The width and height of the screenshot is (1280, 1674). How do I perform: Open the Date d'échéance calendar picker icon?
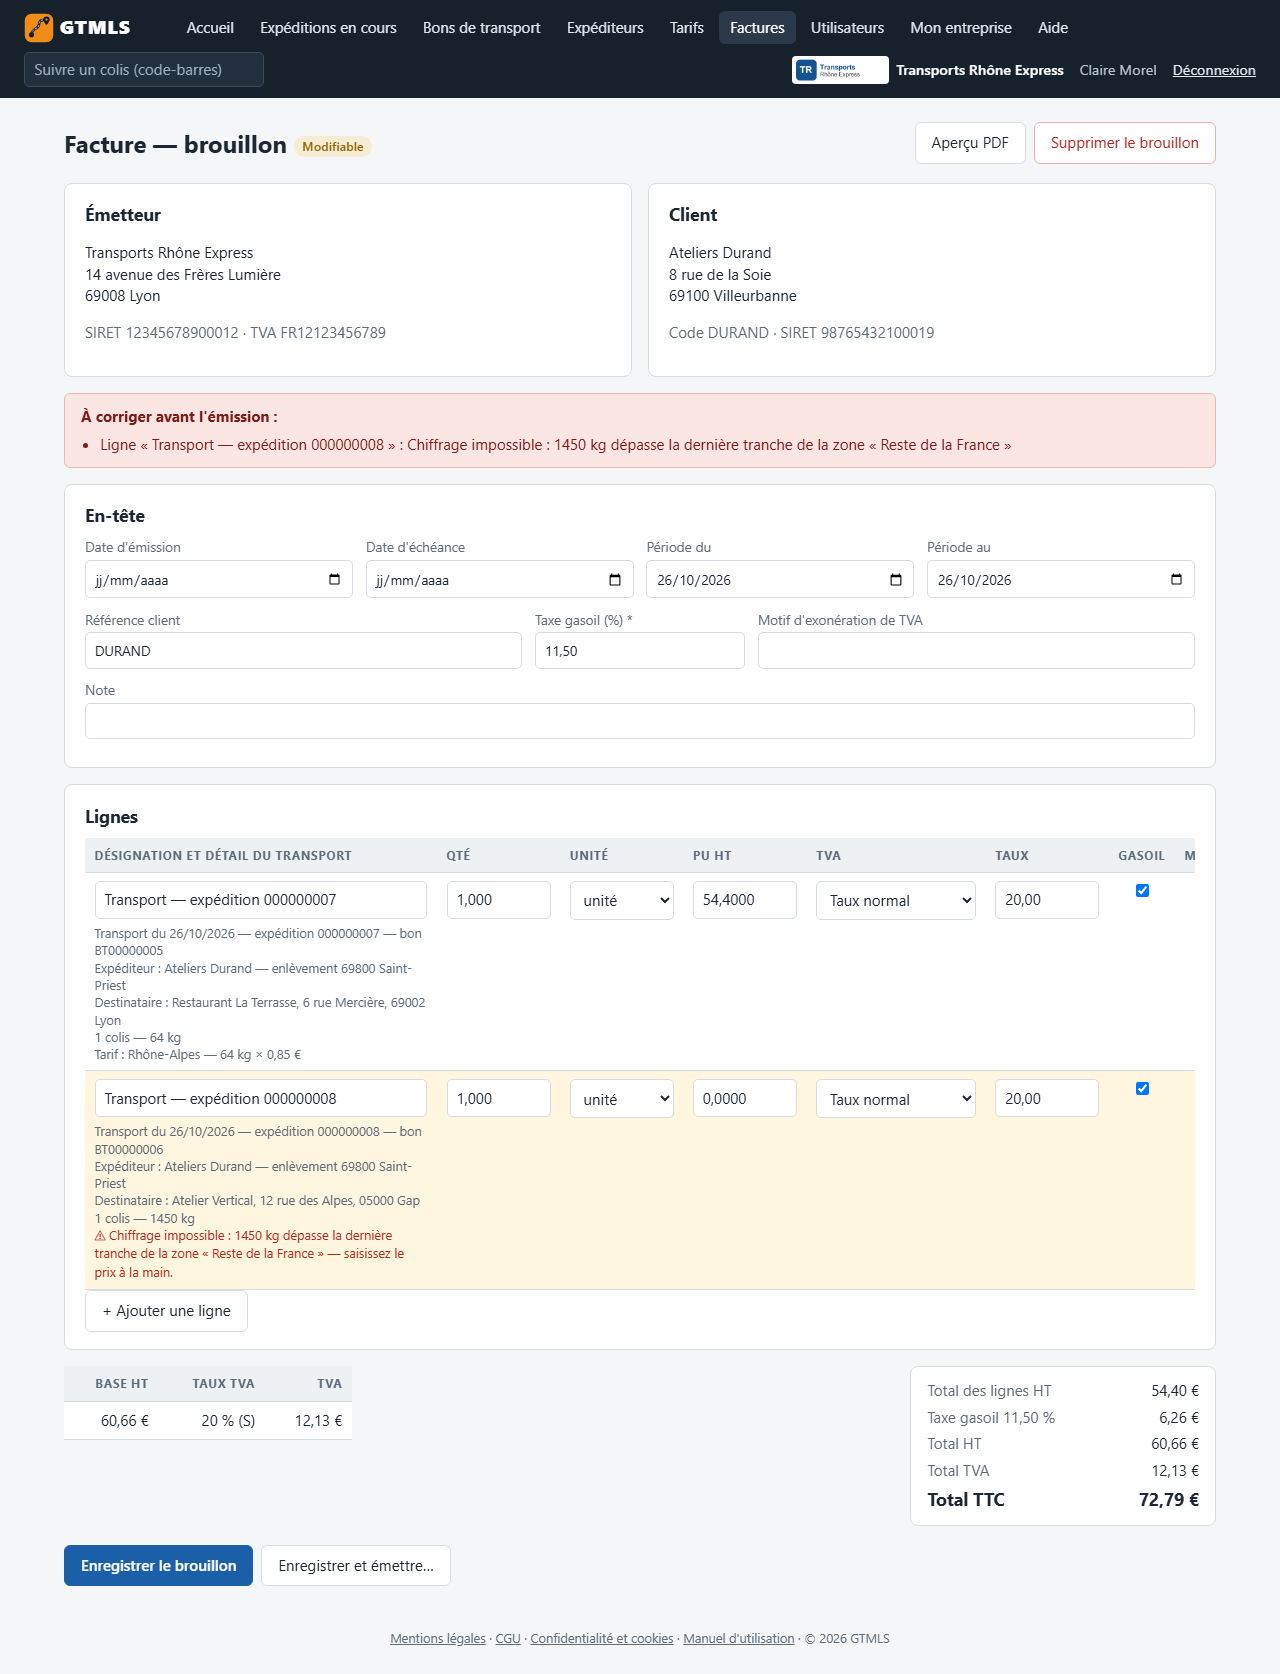click(615, 580)
